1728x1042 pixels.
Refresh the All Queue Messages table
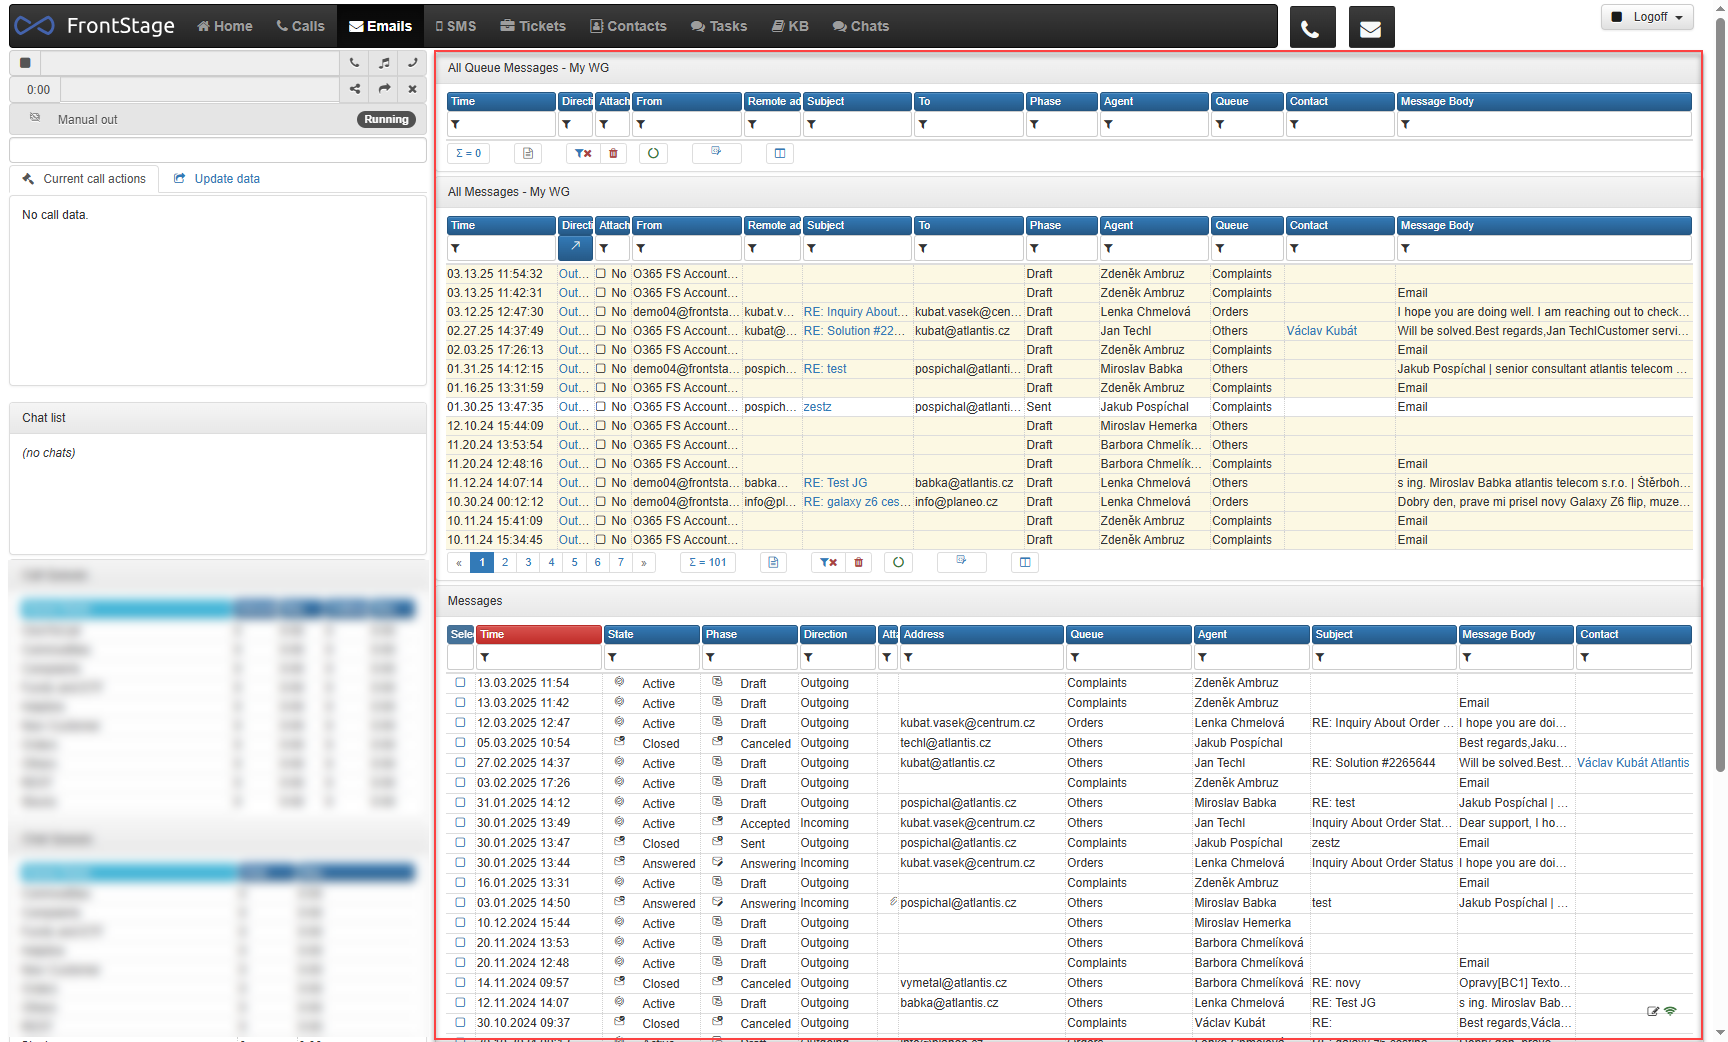click(x=653, y=153)
